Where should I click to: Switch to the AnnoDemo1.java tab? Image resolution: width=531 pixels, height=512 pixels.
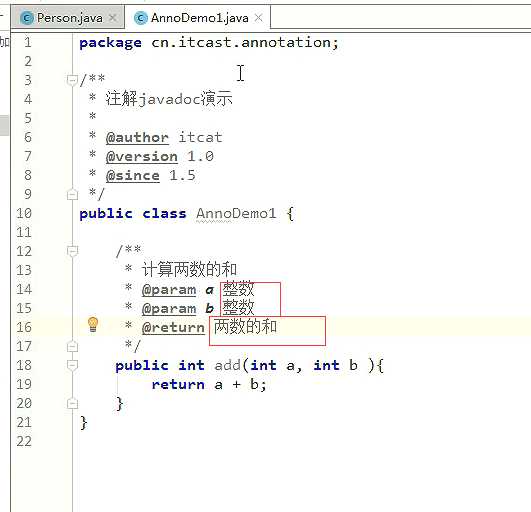(199, 18)
